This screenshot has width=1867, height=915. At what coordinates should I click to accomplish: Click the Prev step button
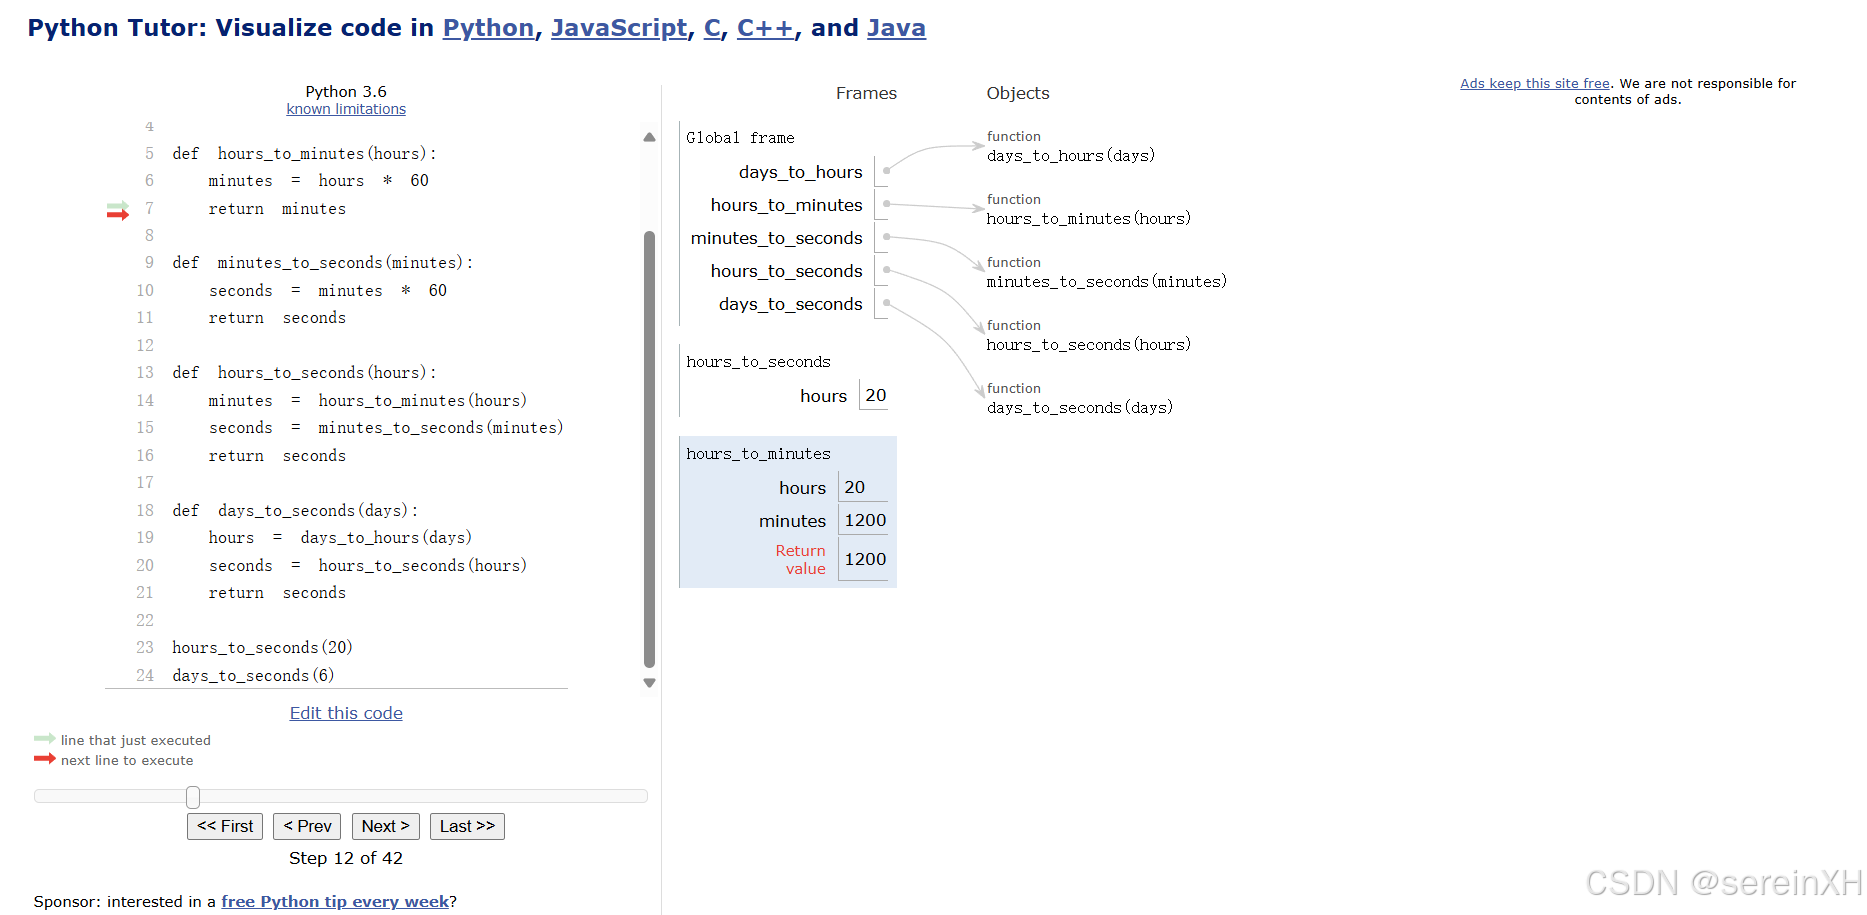pyautogui.click(x=307, y=826)
